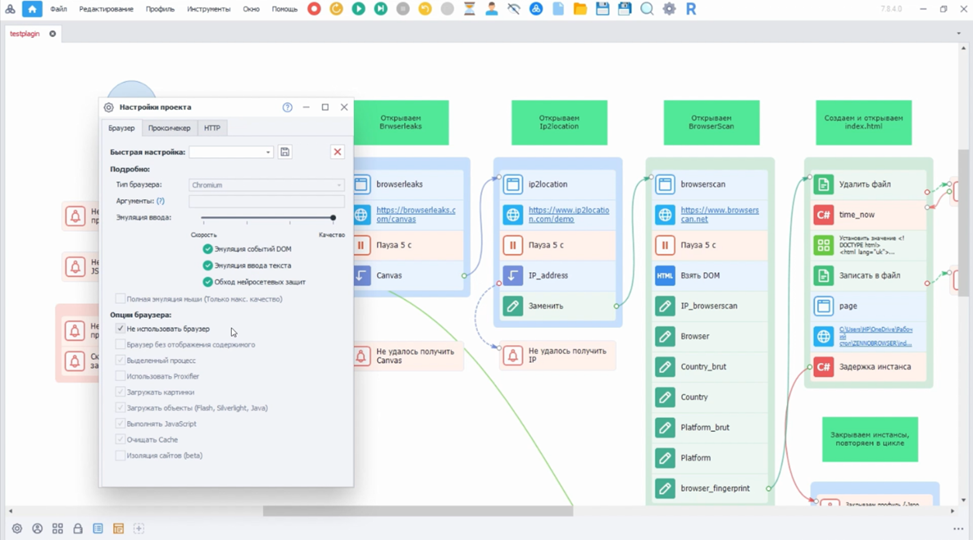Toggle Использовать Proxifier checkbox
Image resolution: width=973 pixels, height=540 pixels.
pos(120,376)
